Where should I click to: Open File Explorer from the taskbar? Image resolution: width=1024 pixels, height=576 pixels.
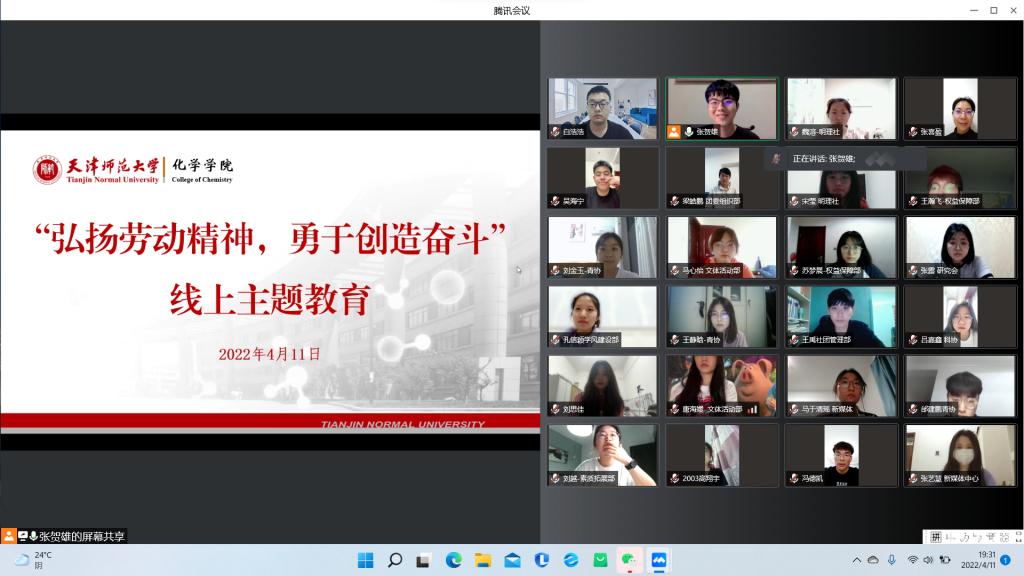(483, 560)
